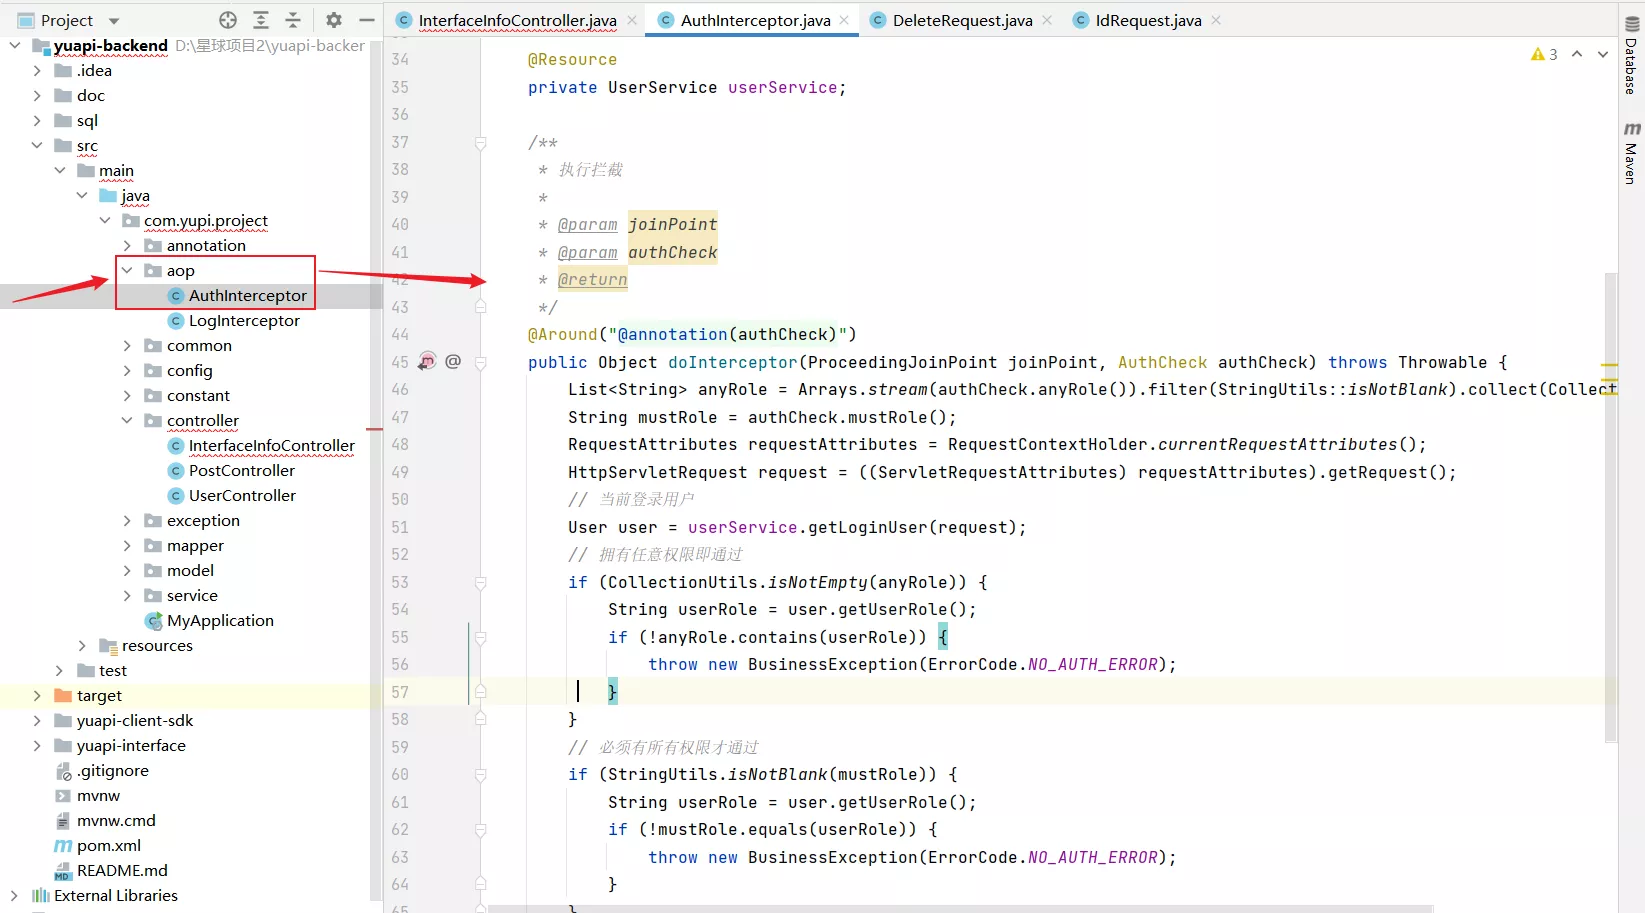1645x913 pixels.
Task: Click the editor horizontal scrollbar
Action: pos(960,908)
